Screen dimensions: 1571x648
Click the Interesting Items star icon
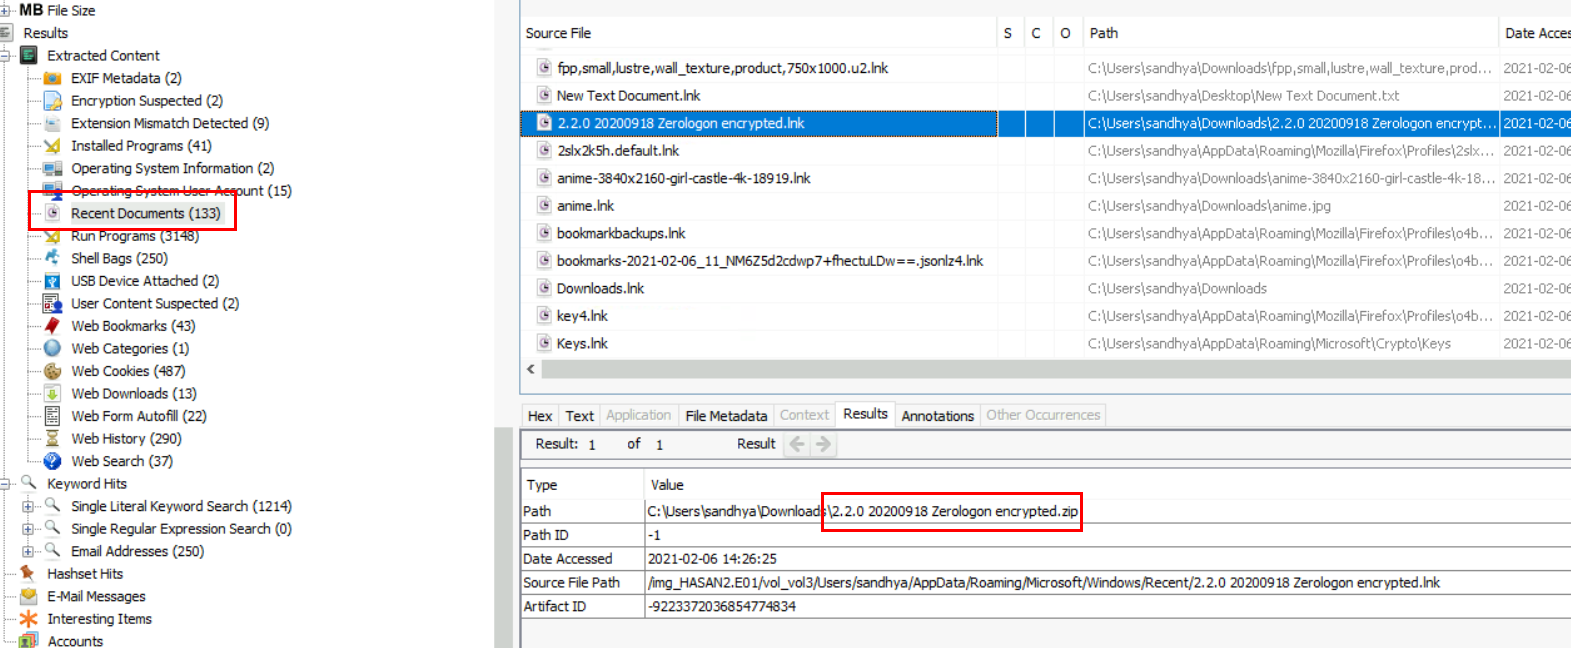29,619
